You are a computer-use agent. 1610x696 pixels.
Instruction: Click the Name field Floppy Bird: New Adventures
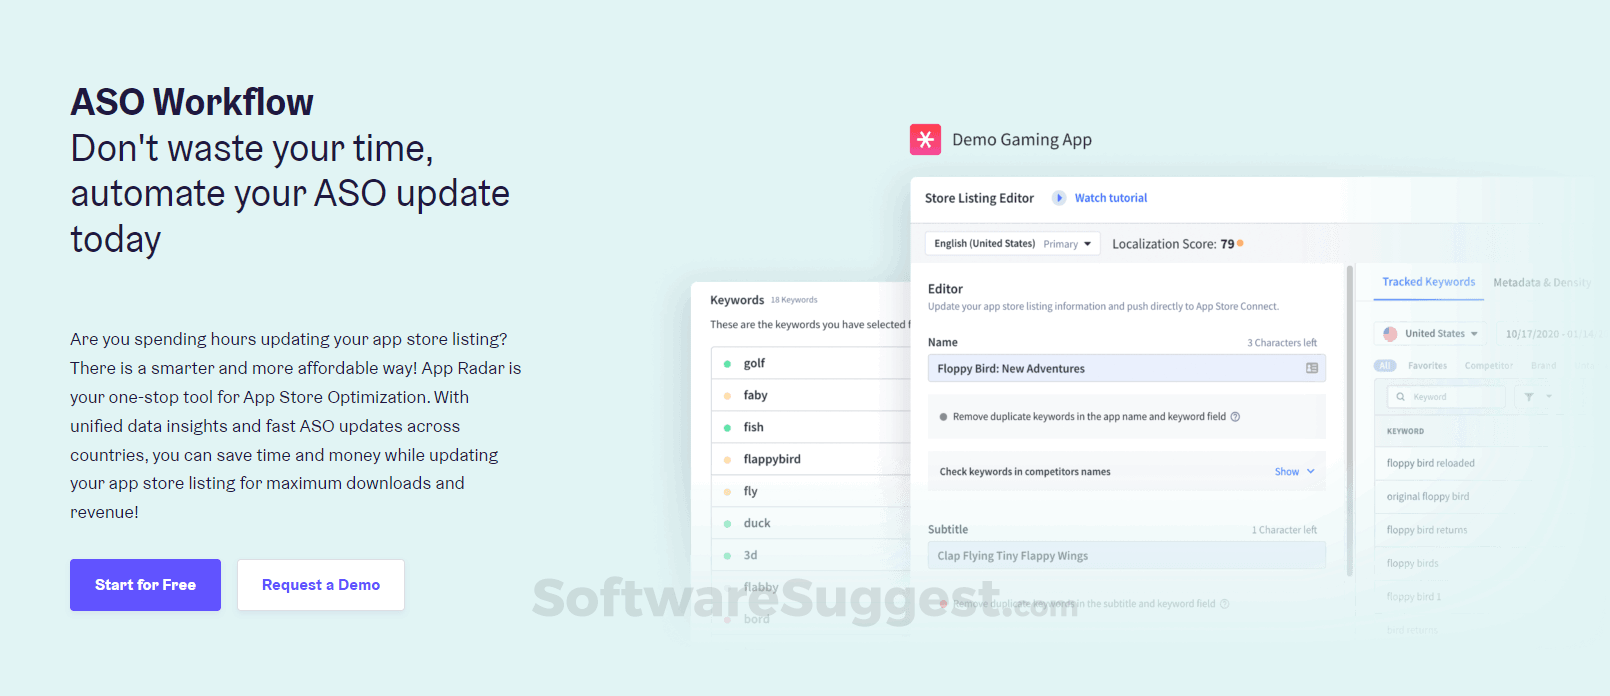coord(1126,368)
